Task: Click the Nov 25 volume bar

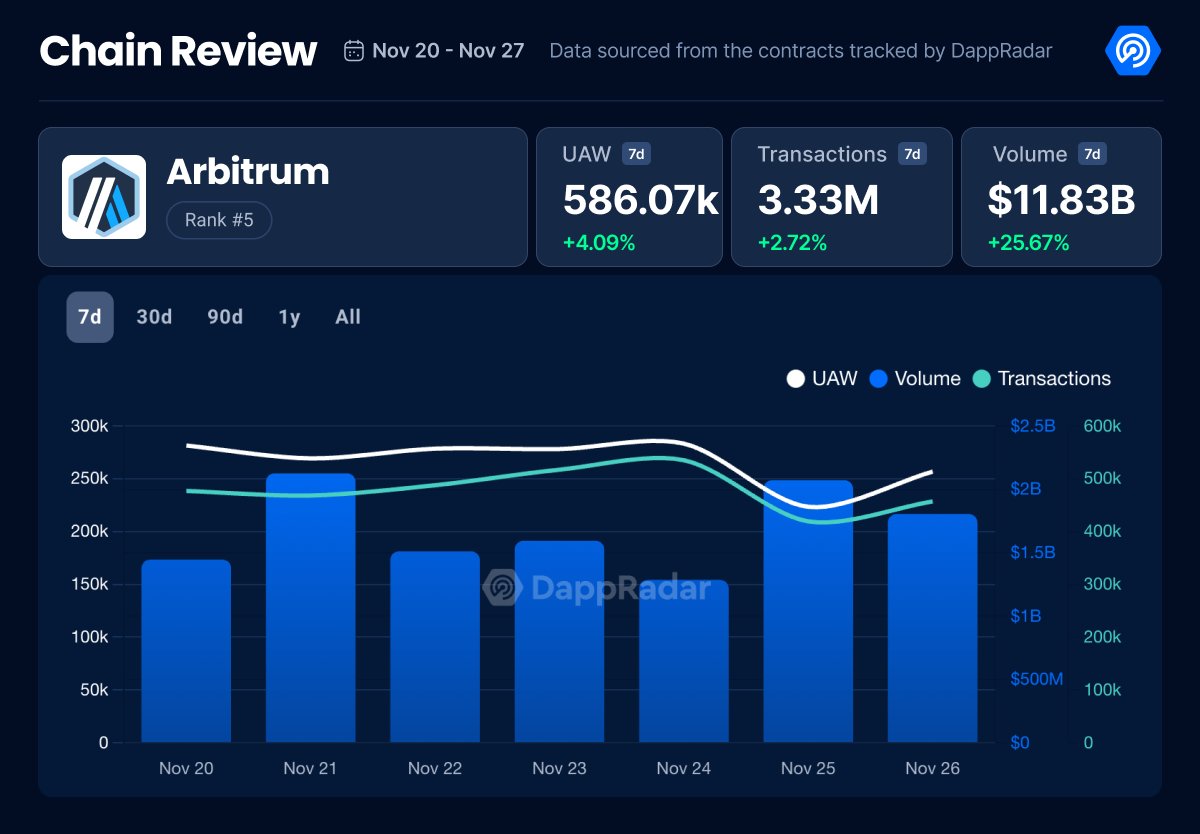Action: [x=807, y=610]
